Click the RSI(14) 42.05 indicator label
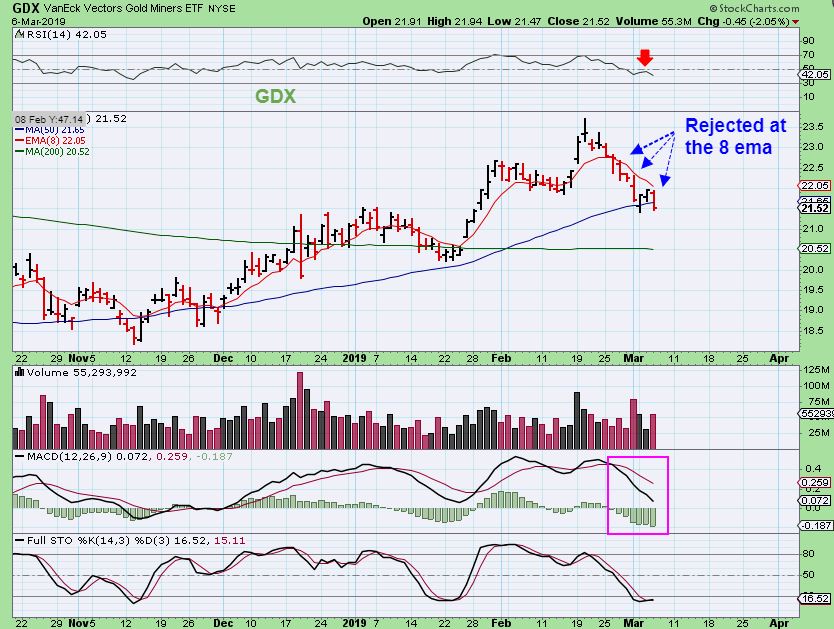 (x=66, y=35)
